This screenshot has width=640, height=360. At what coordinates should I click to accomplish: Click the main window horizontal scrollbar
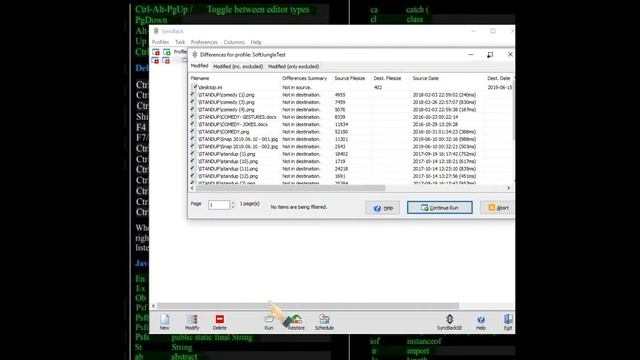coord(308,306)
